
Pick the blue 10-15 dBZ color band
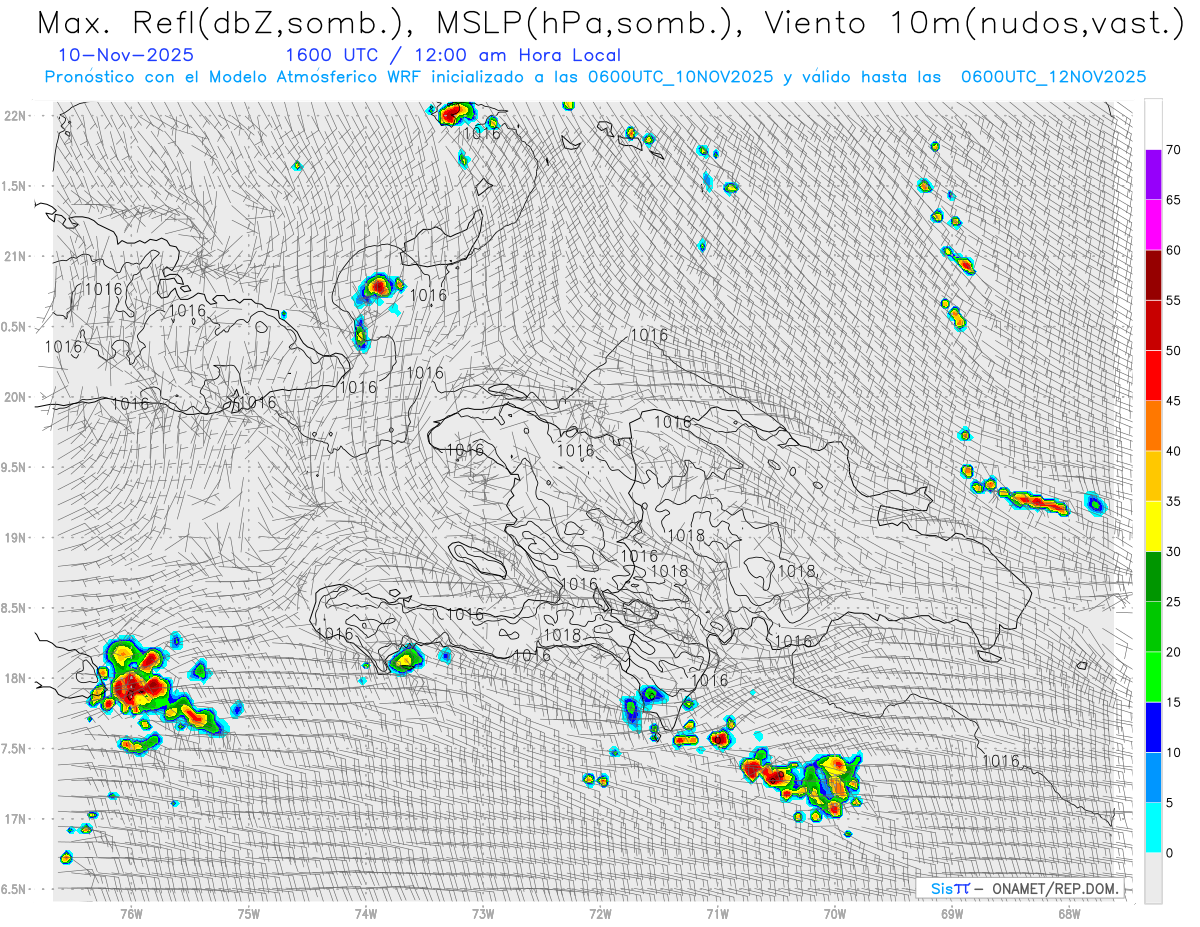pos(1153,727)
